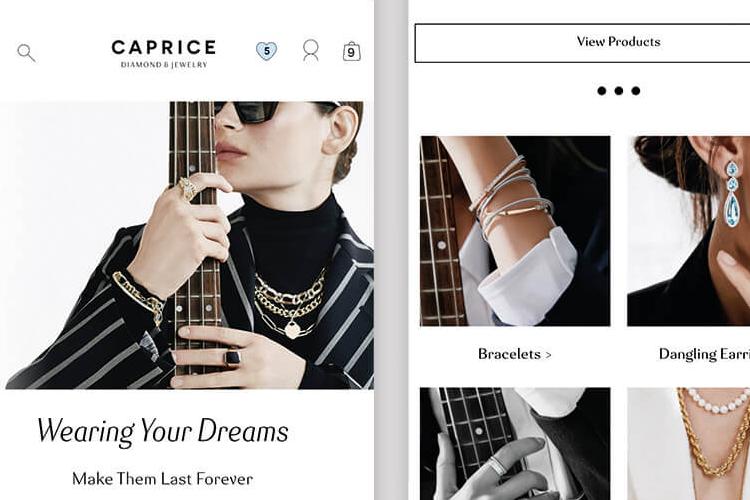This screenshot has height=500, width=750.
Task: Open the blue dangling earring thumbnail
Action: (688, 231)
